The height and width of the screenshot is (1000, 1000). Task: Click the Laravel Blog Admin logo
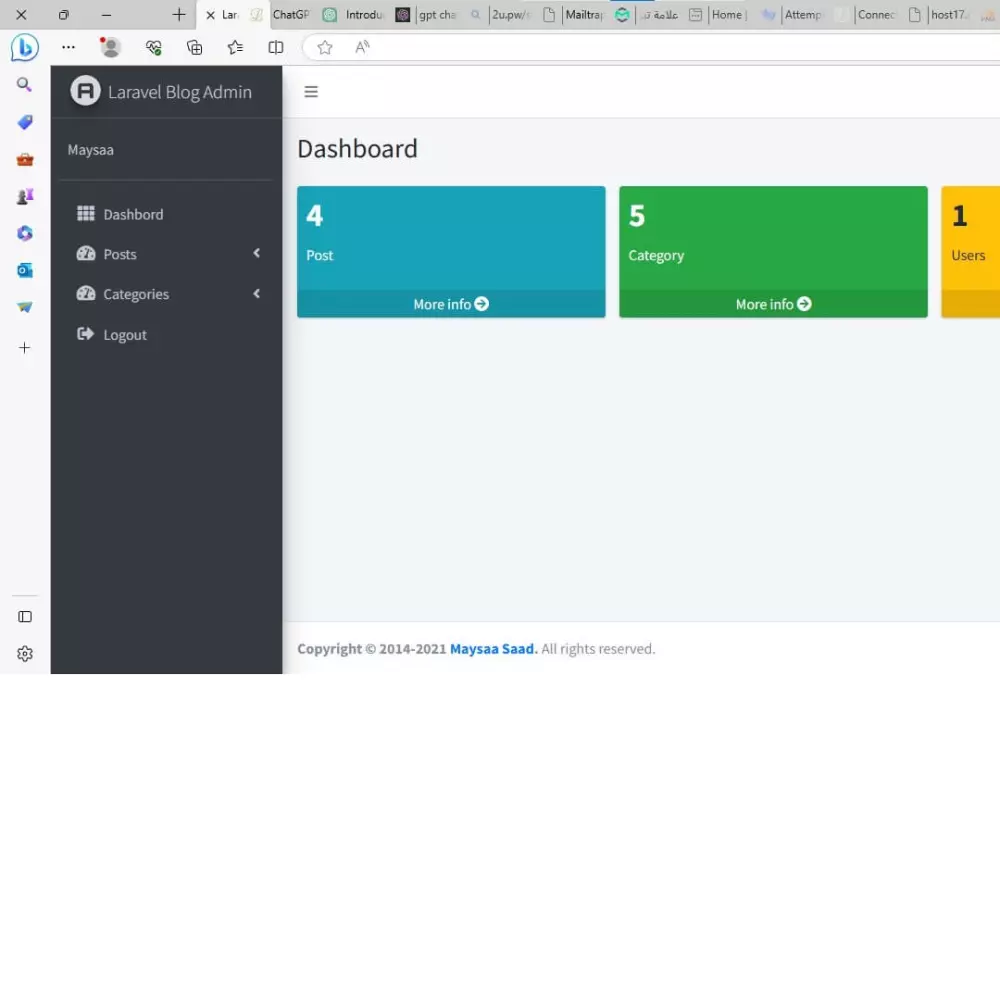click(85, 91)
